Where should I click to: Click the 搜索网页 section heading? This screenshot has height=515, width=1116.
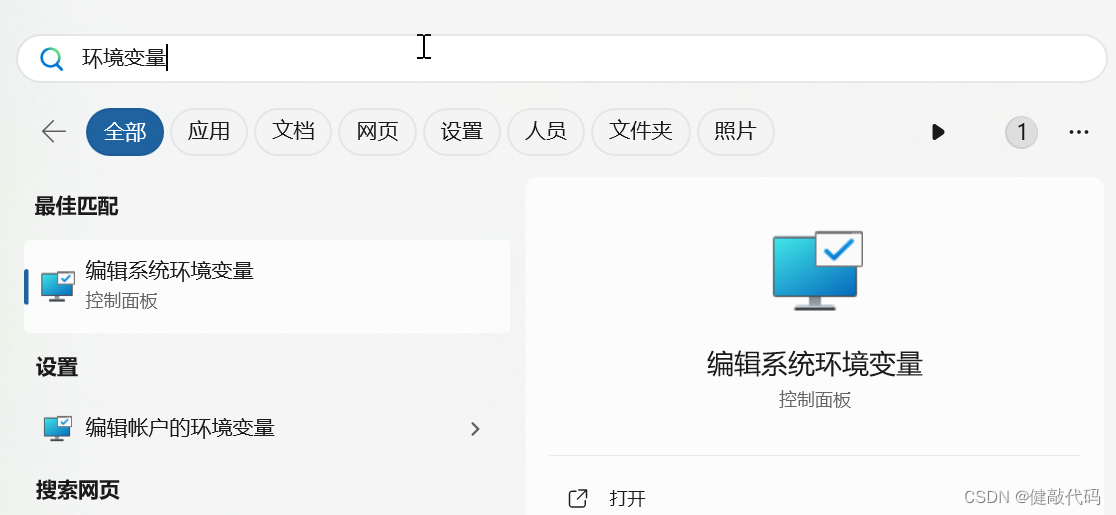click(78, 489)
